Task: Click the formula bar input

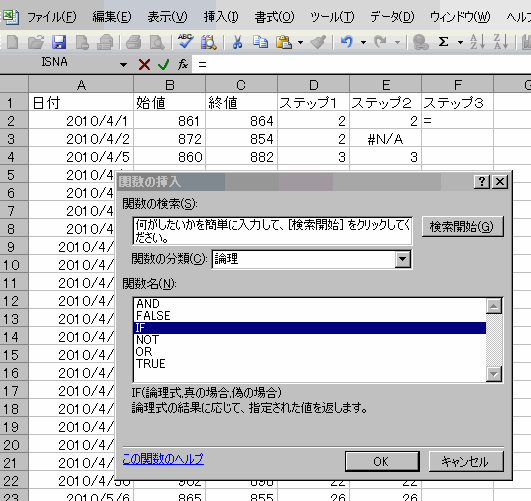Action: [361, 64]
